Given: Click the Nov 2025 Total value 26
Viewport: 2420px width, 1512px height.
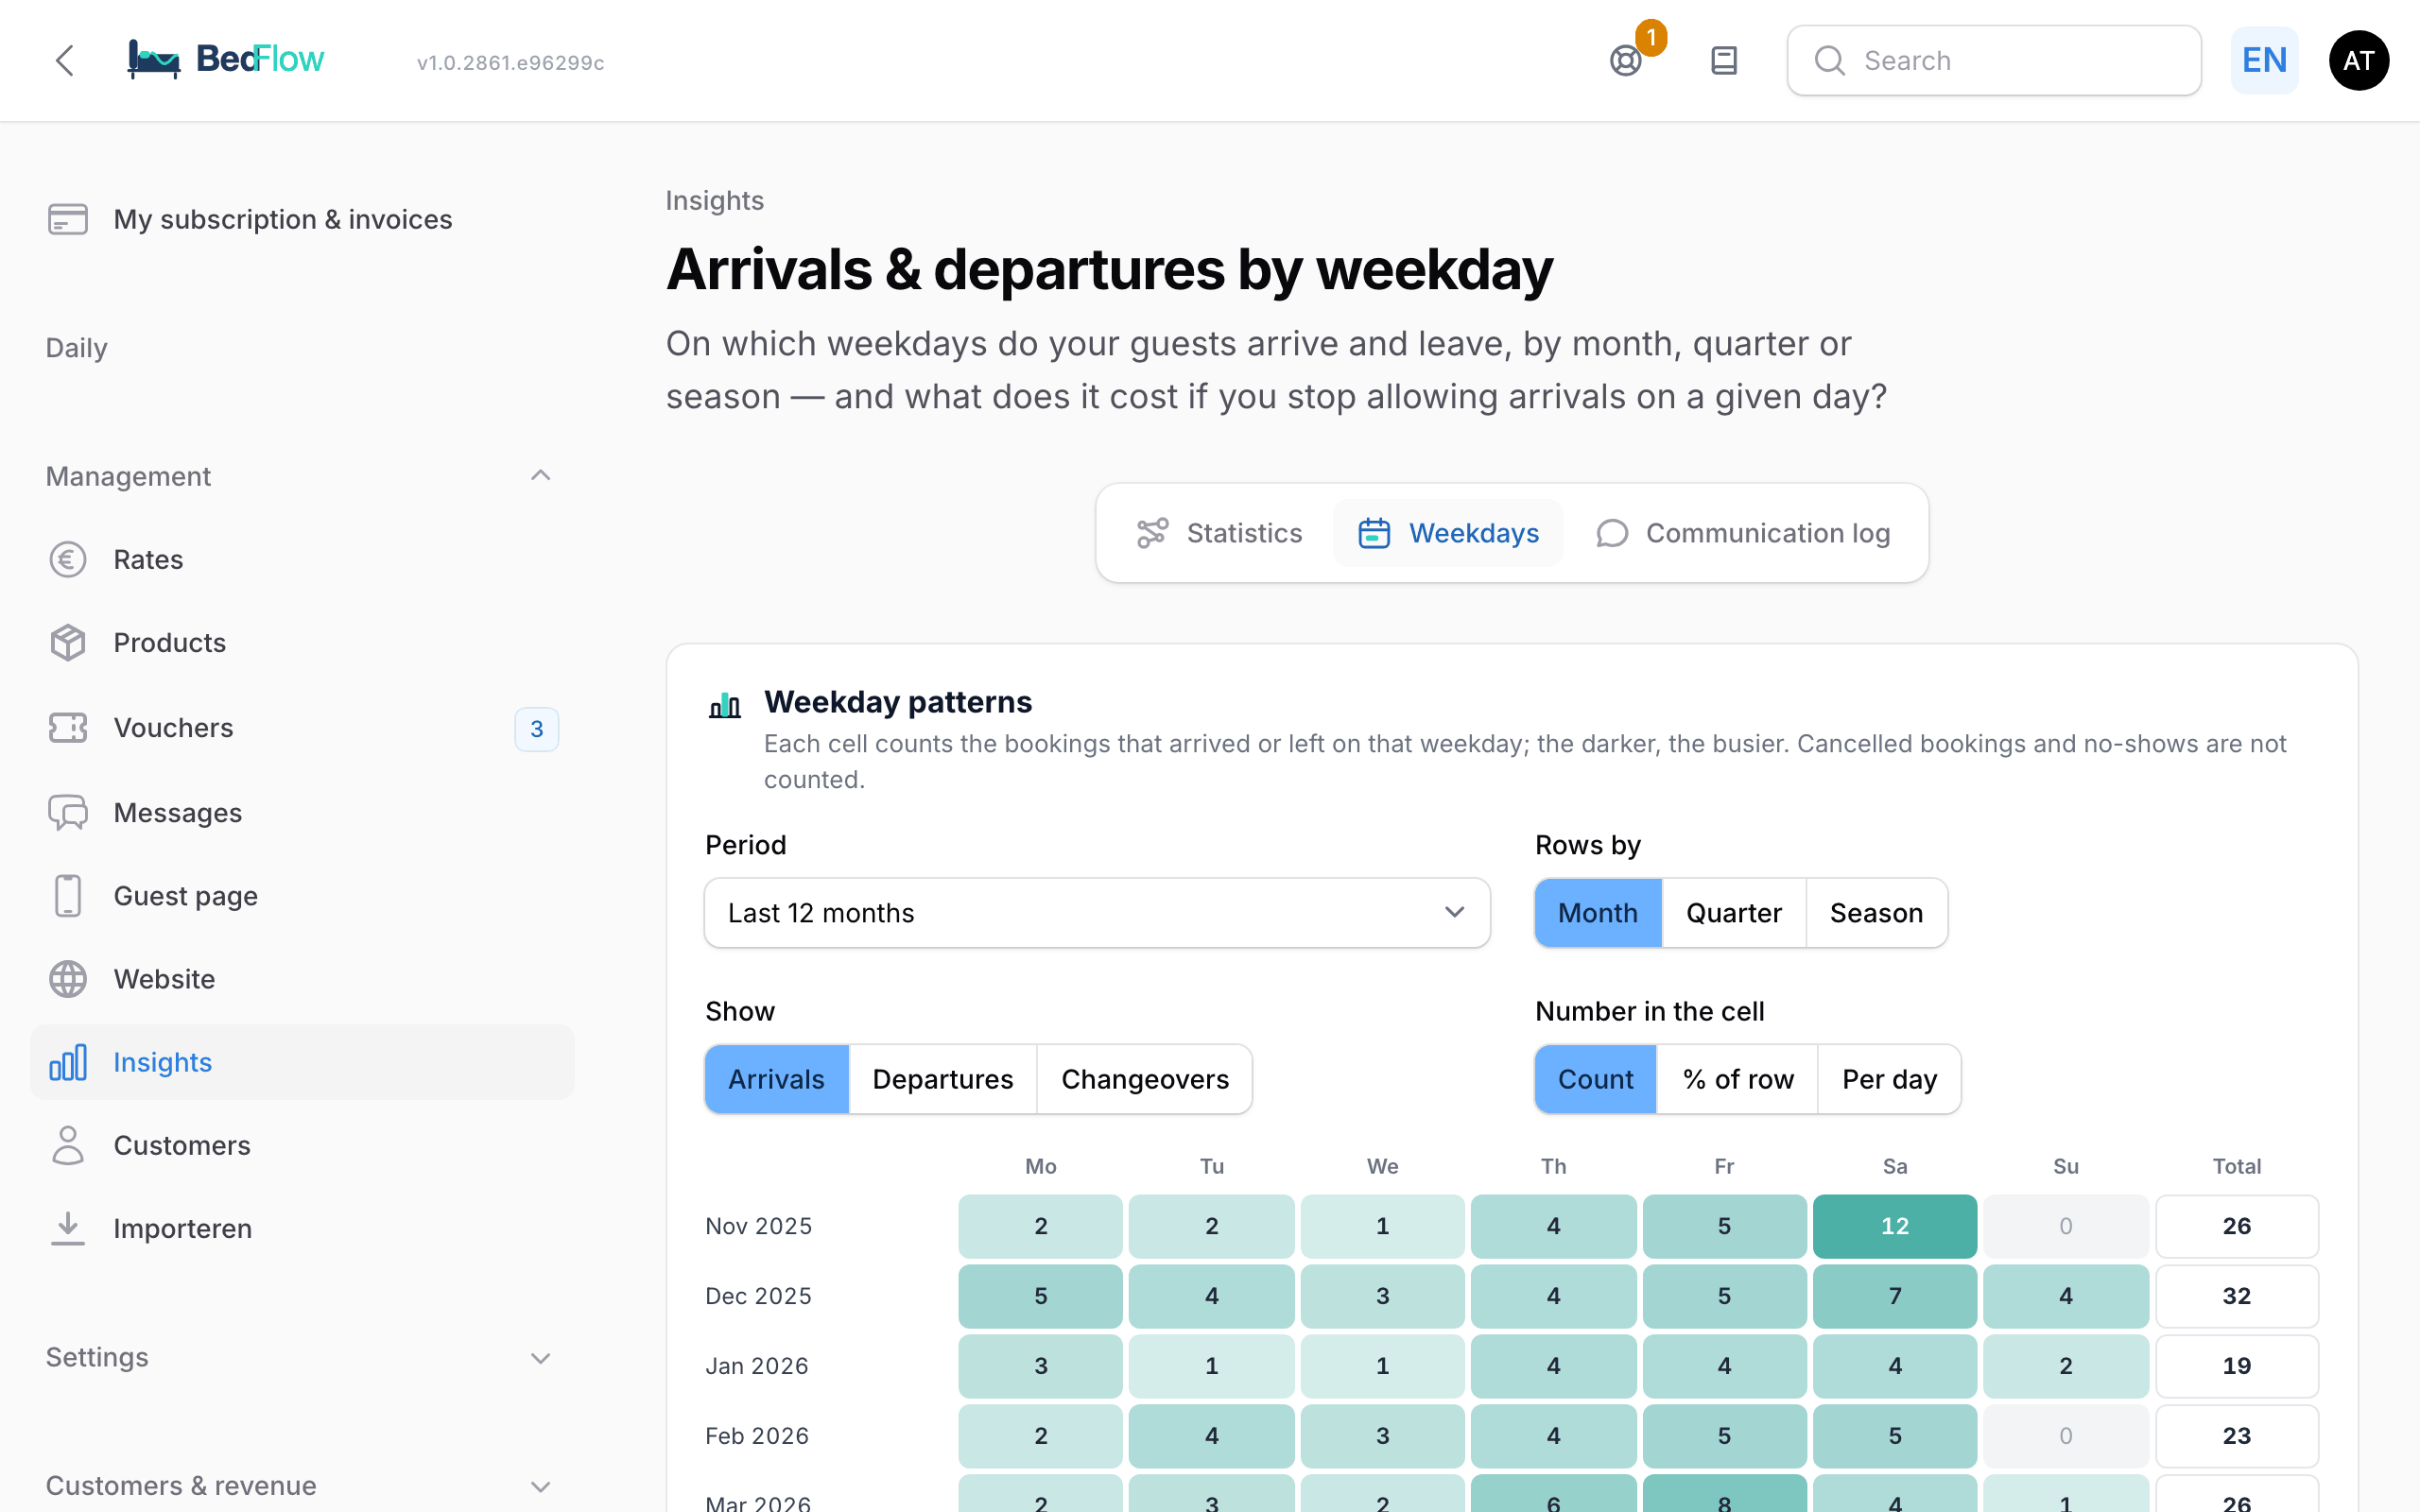Looking at the screenshot, I should pyautogui.click(x=2237, y=1226).
